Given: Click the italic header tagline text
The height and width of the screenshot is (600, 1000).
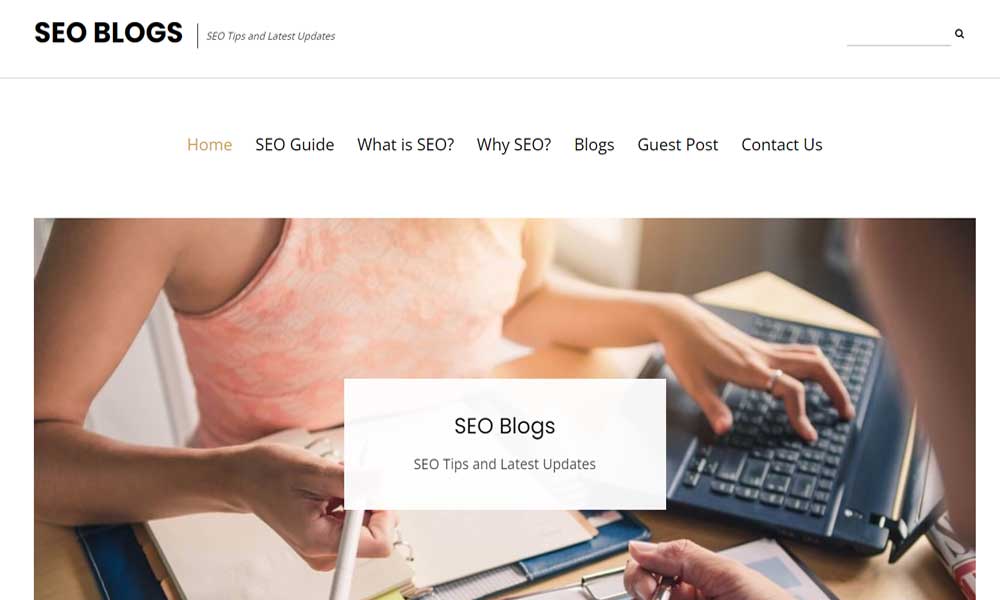Looking at the screenshot, I should point(270,36).
